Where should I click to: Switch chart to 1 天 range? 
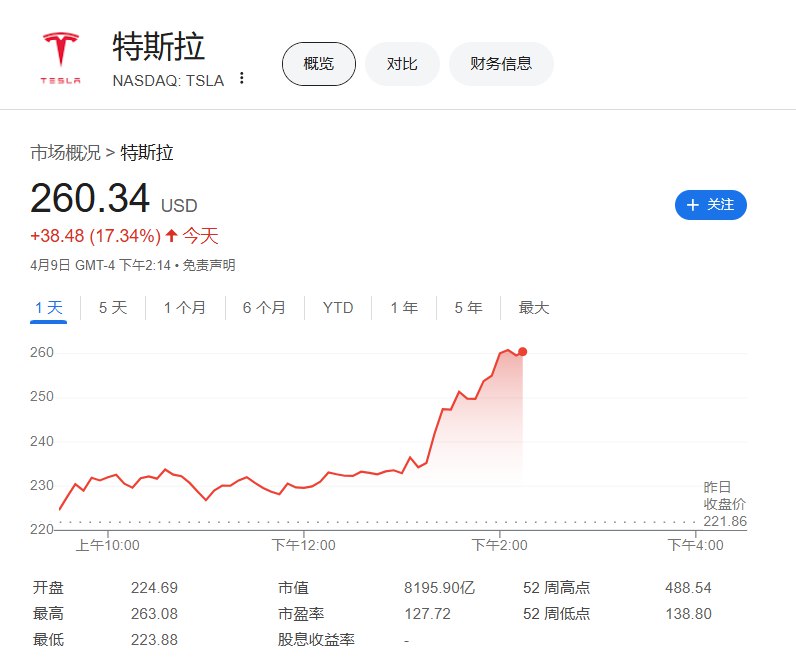(49, 308)
